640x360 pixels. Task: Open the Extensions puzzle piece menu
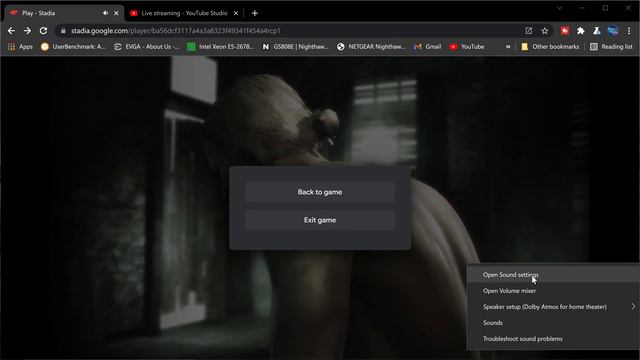pyautogui.click(x=580, y=31)
